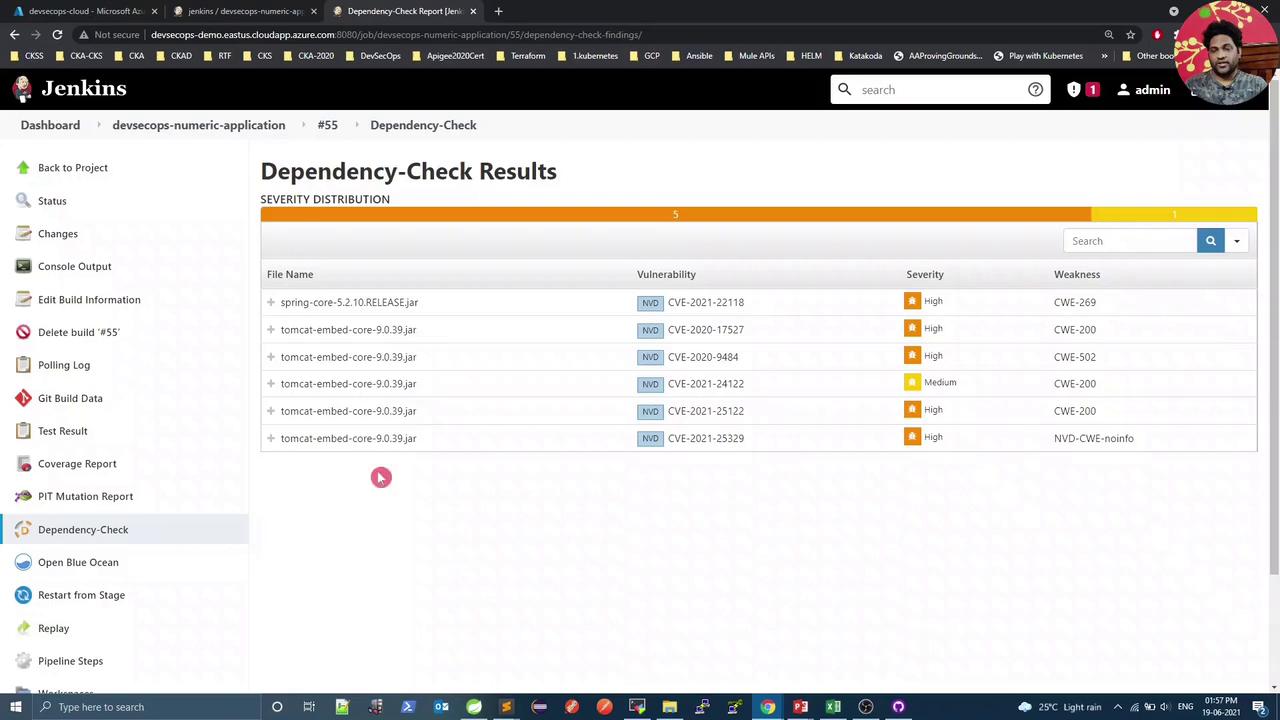Expand the CVE-2021-25122 row details
1280x720 pixels.
click(271, 411)
